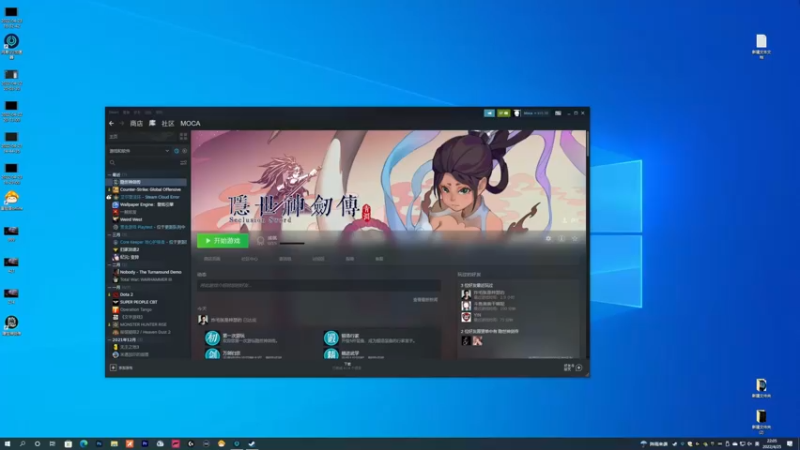Open game settings gear on banner

coord(548,238)
